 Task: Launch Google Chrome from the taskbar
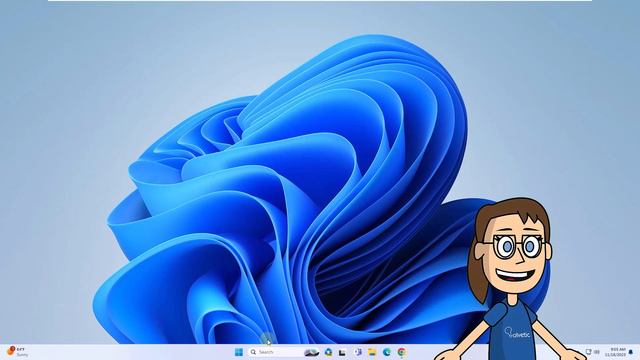(x=402, y=352)
